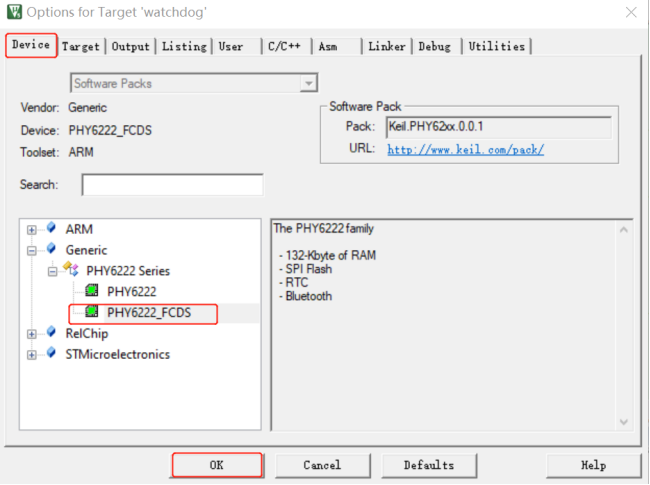Switch to the Listing tab
This screenshot has height=485, width=650.
184,46
